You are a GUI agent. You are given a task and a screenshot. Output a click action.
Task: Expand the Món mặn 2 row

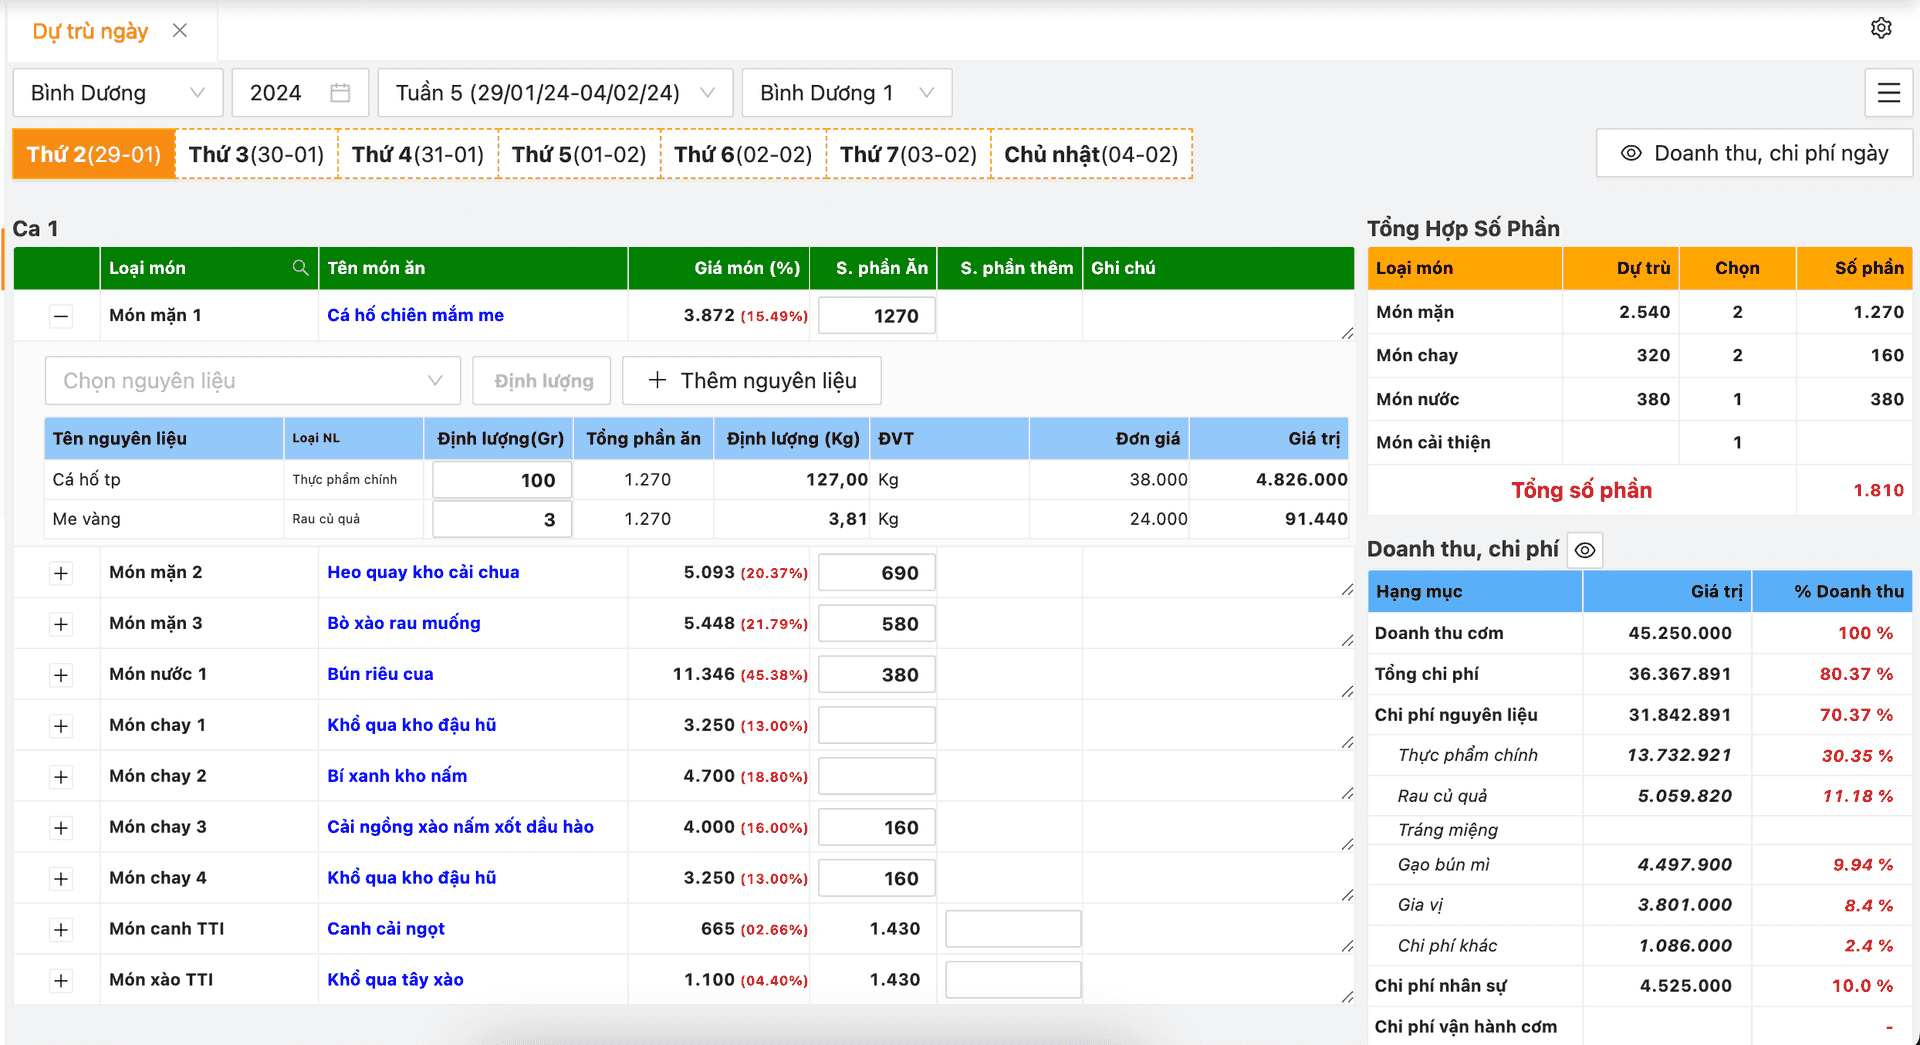point(61,573)
